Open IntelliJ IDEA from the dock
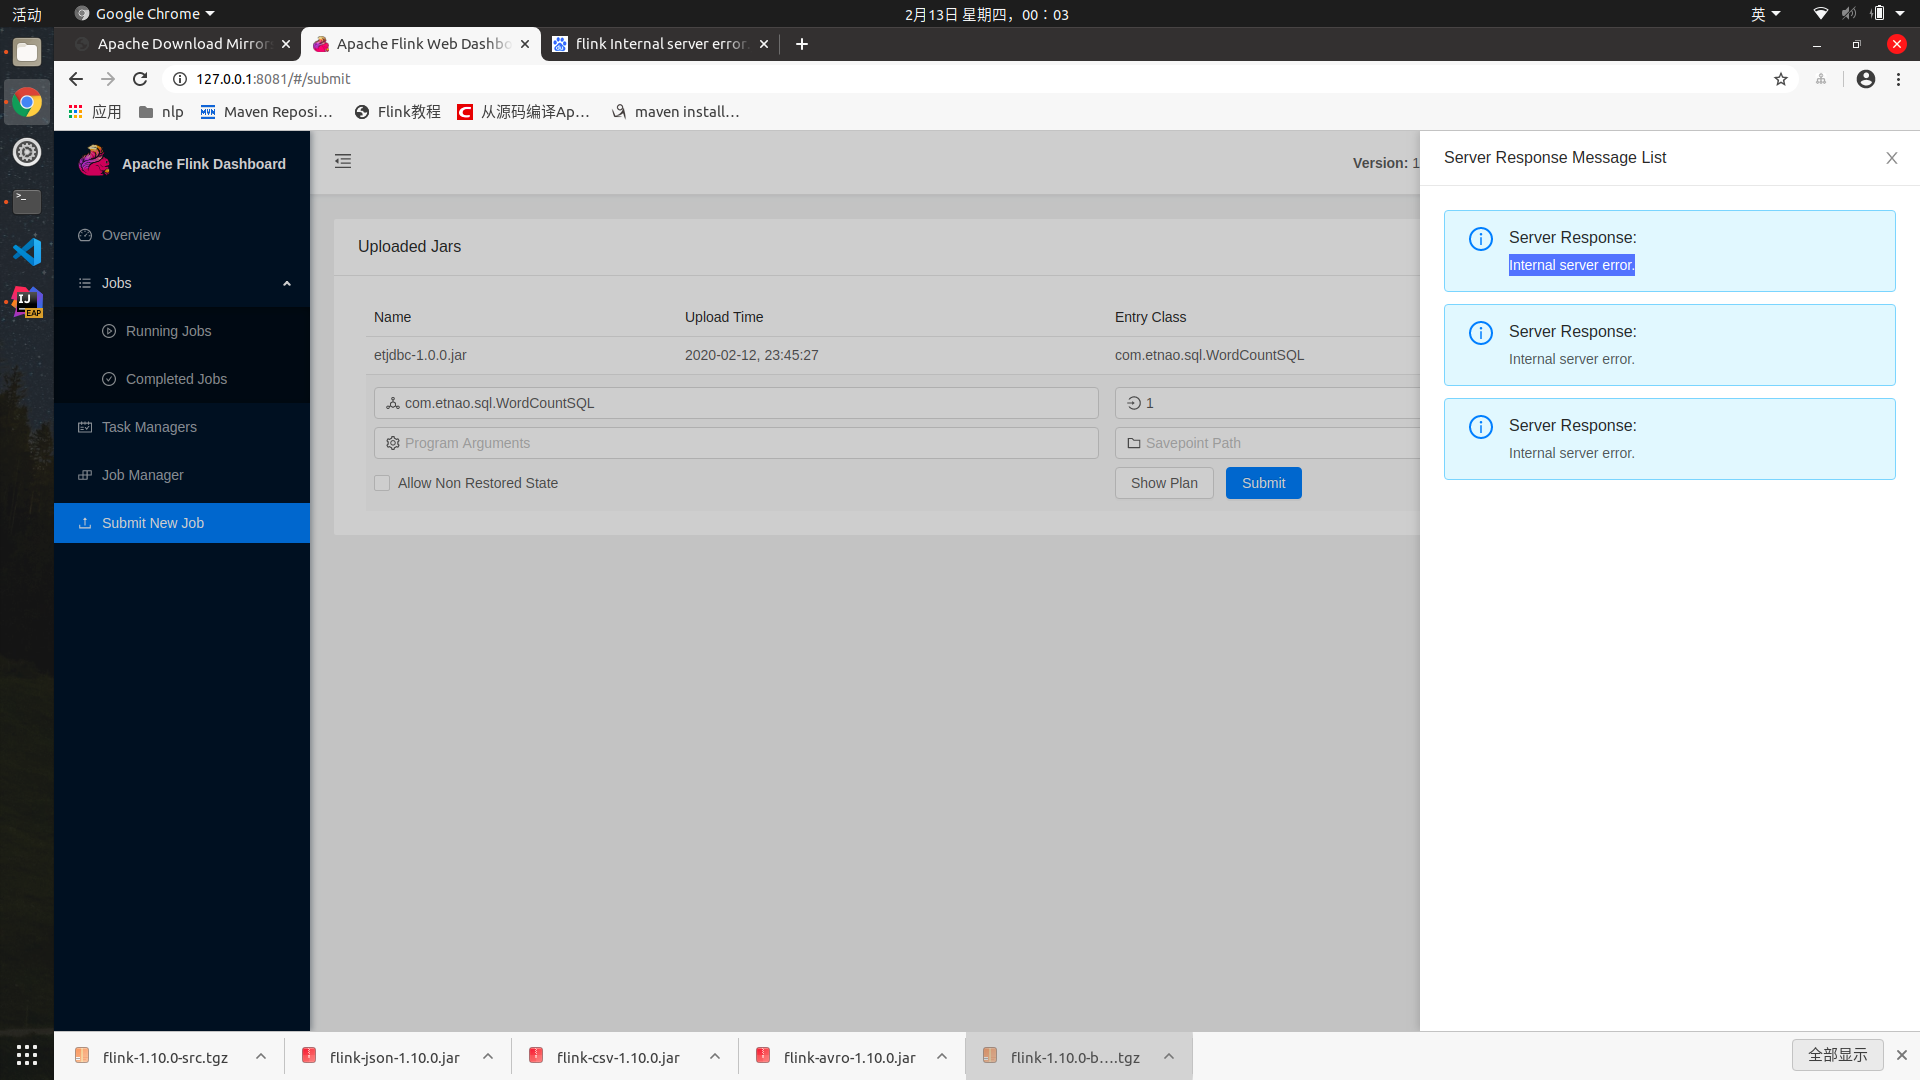Image resolution: width=1920 pixels, height=1080 pixels. coord(27,301)
